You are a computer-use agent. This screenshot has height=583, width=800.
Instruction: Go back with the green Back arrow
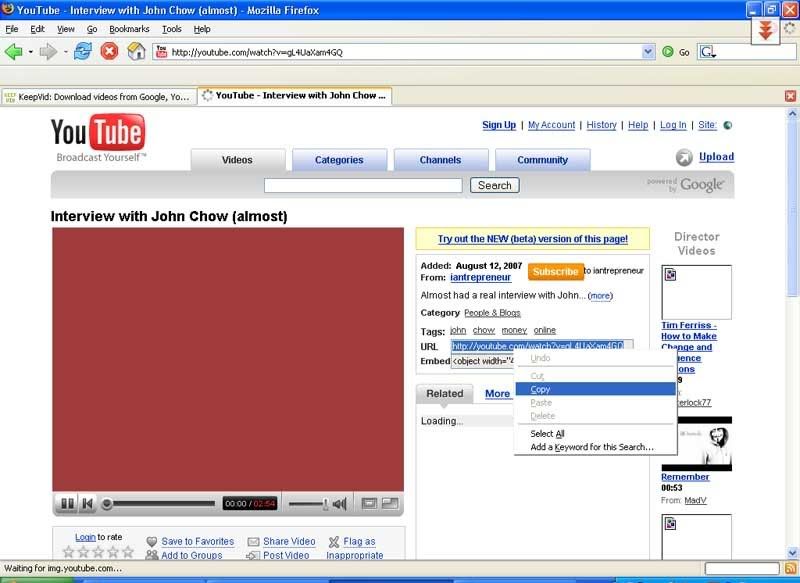click(x=13, y=52)
